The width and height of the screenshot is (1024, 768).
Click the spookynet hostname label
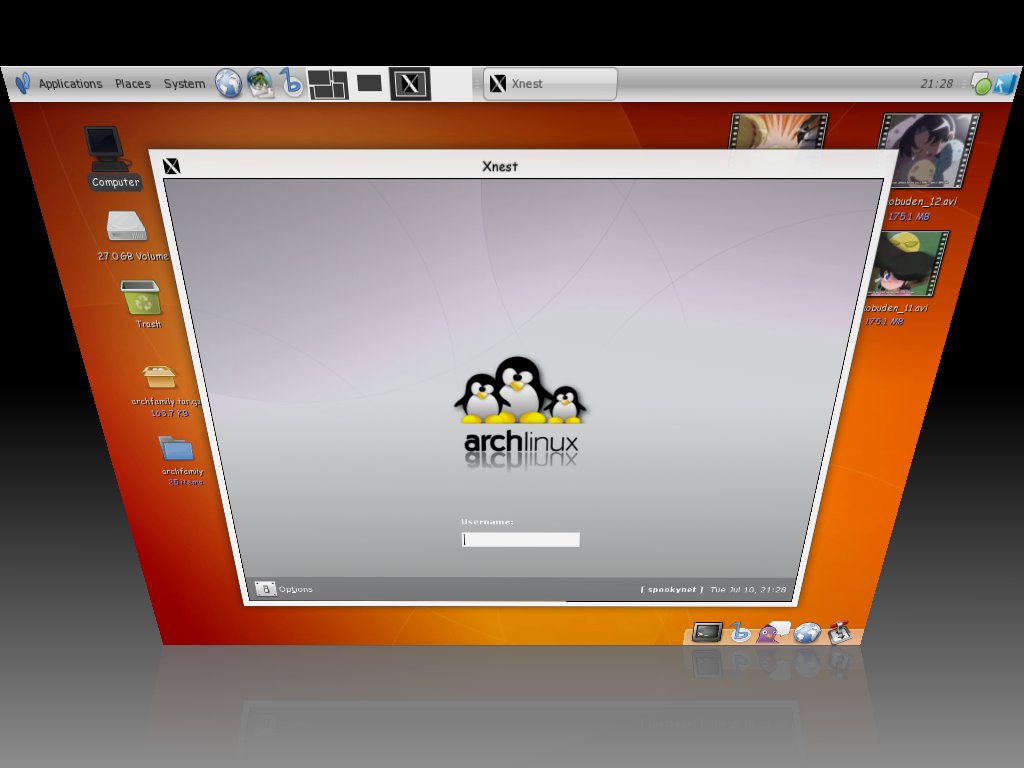tap(671, 589)
